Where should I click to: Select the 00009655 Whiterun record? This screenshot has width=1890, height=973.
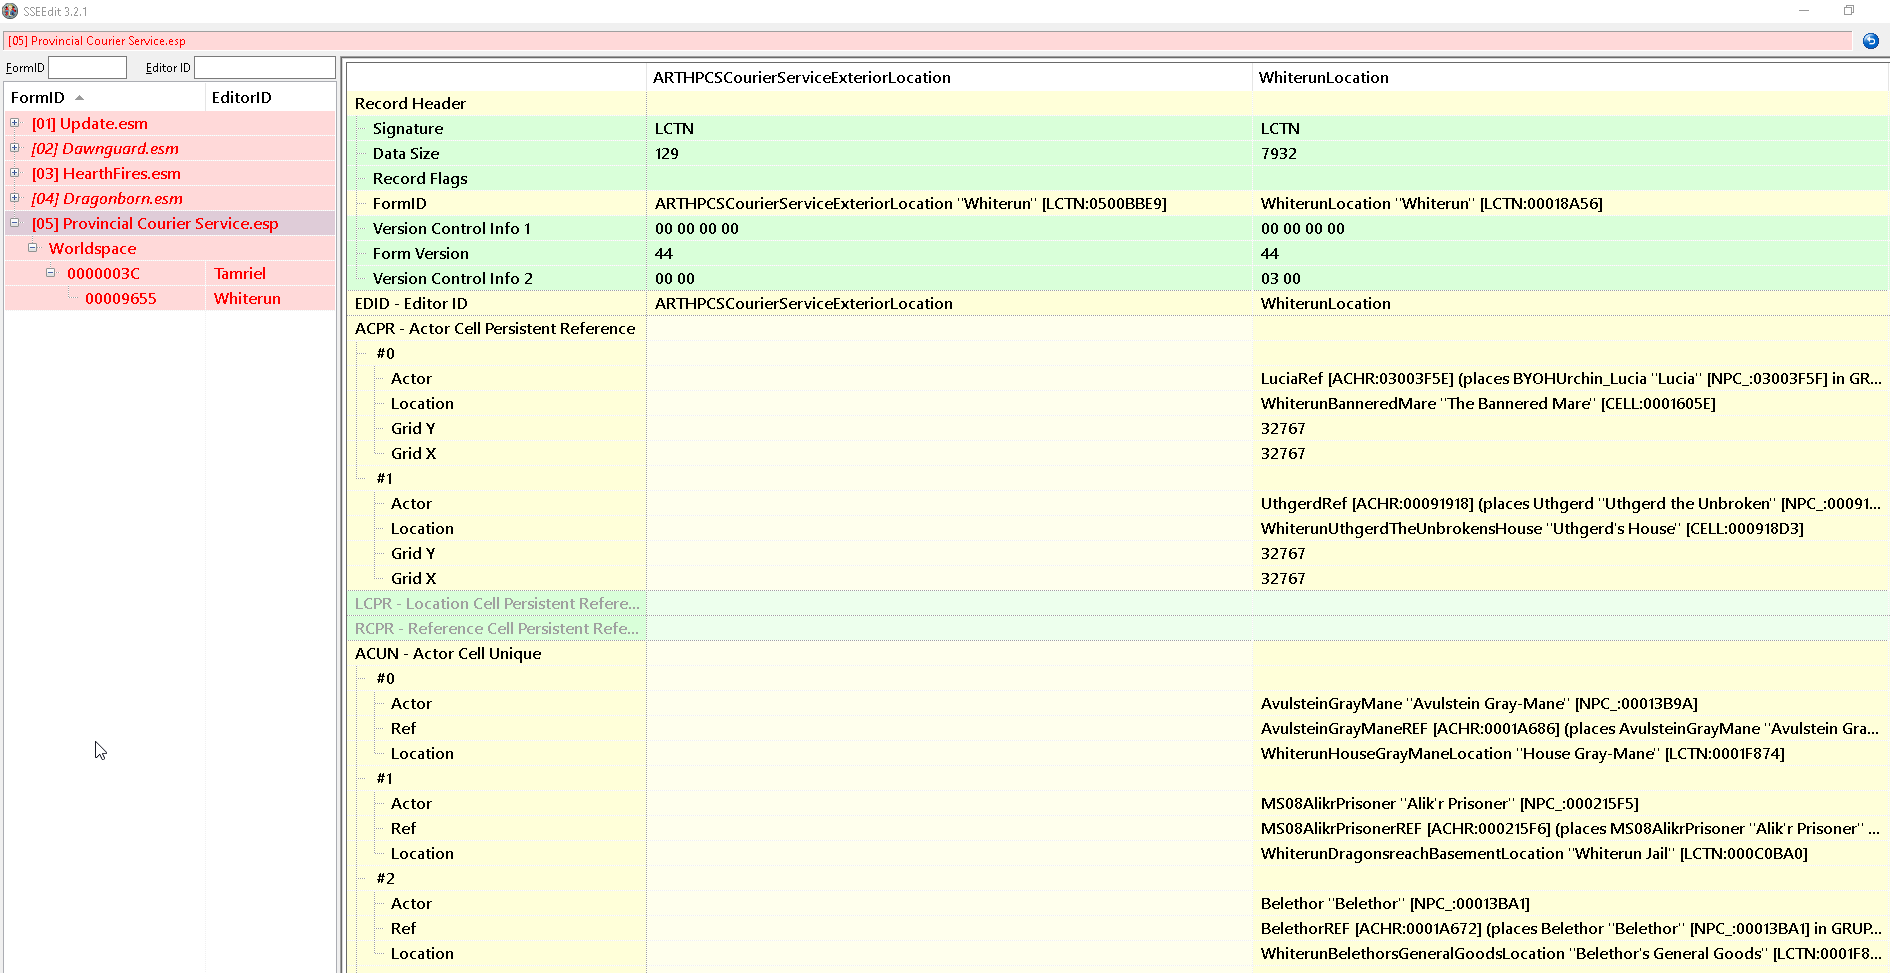[120, 299]
